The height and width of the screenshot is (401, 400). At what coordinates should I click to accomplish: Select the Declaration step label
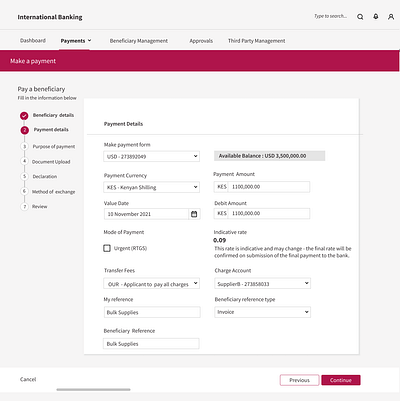(x=45, y=176)
